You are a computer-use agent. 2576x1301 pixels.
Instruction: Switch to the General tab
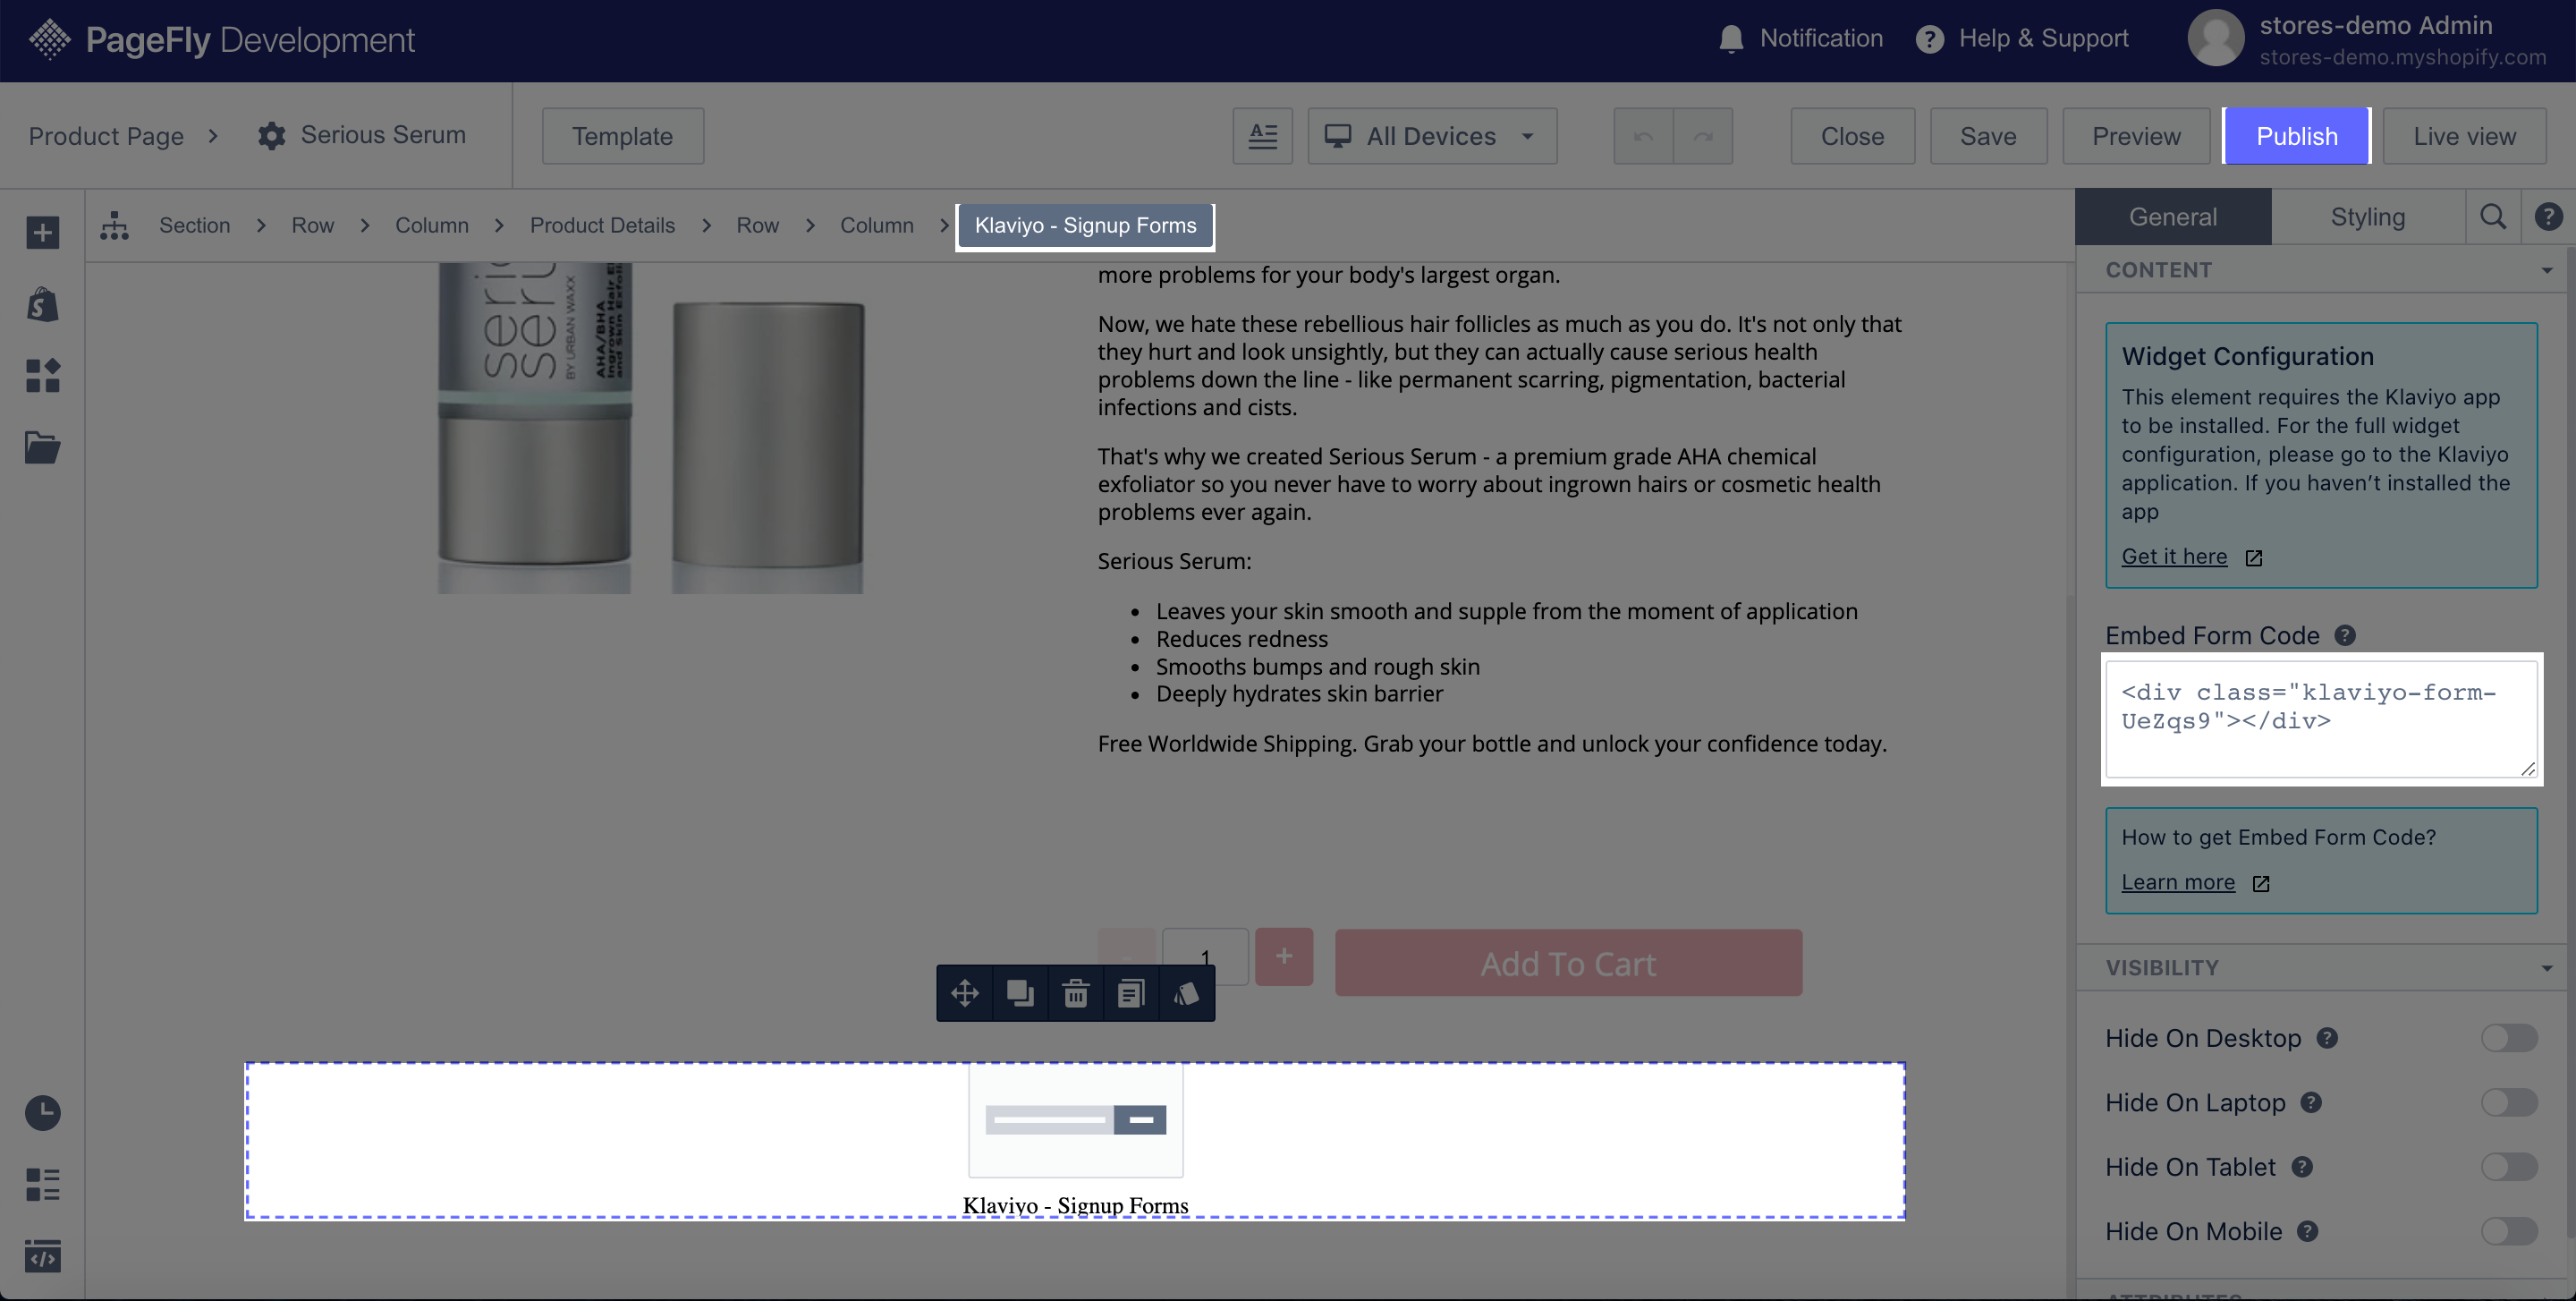click(x=2172, y=216)
